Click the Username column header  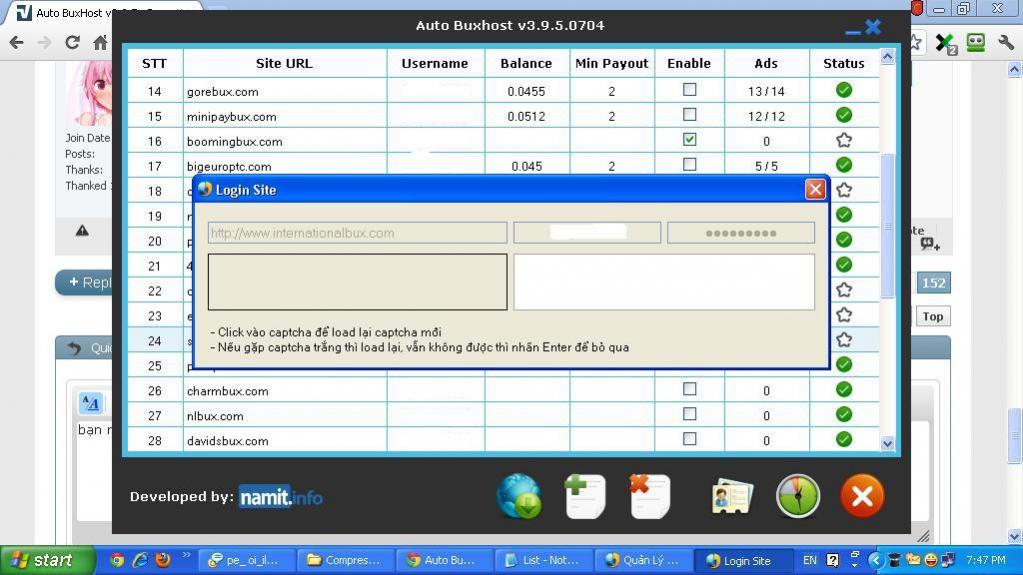pos(435,63)
